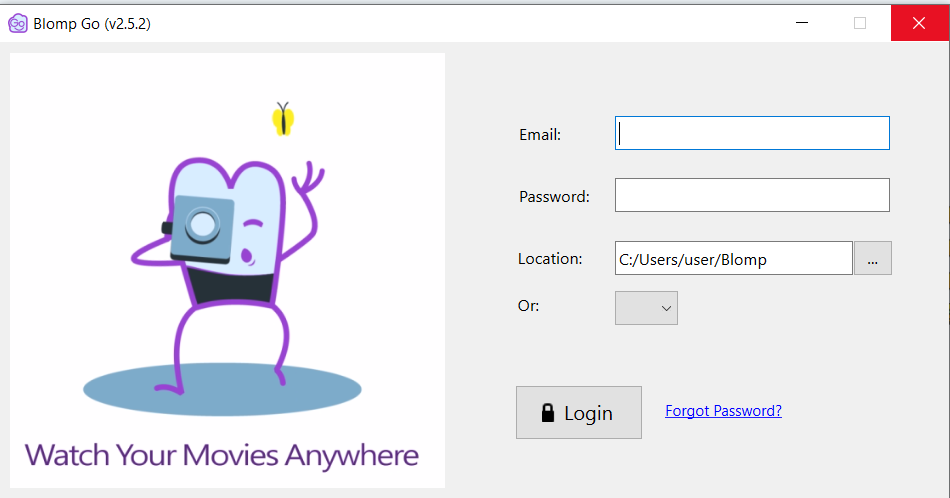Screen dimensions: 950x498
Task: Edit the Location path field
Action: coord(734,258)
